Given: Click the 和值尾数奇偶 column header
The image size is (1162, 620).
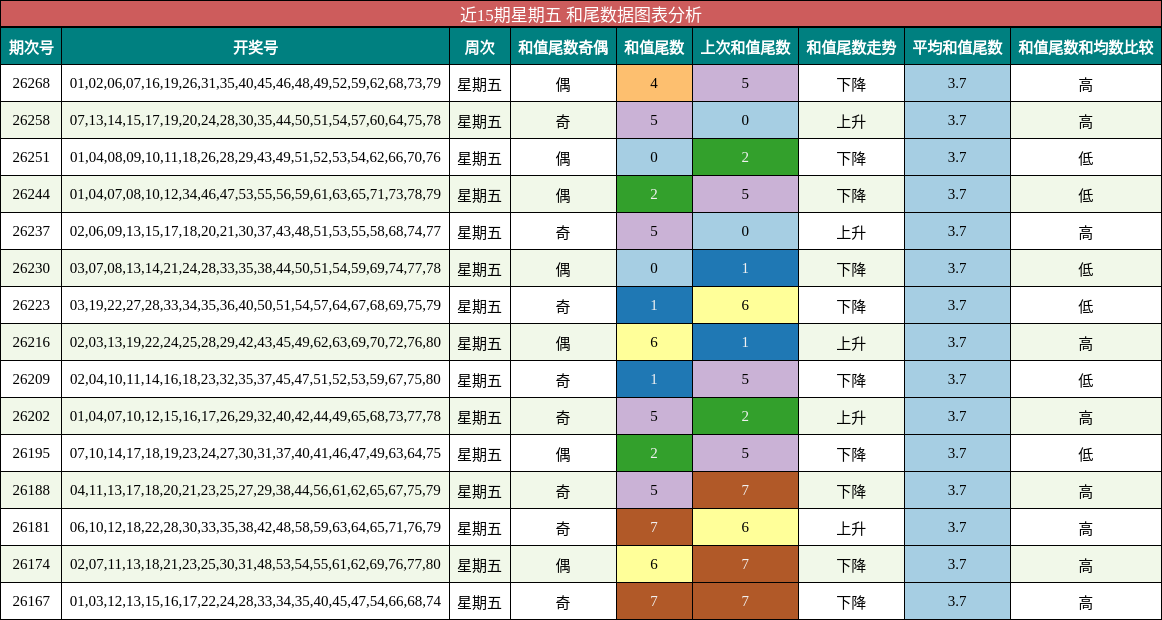Looking at the screenshot, I should pos(563,47).
